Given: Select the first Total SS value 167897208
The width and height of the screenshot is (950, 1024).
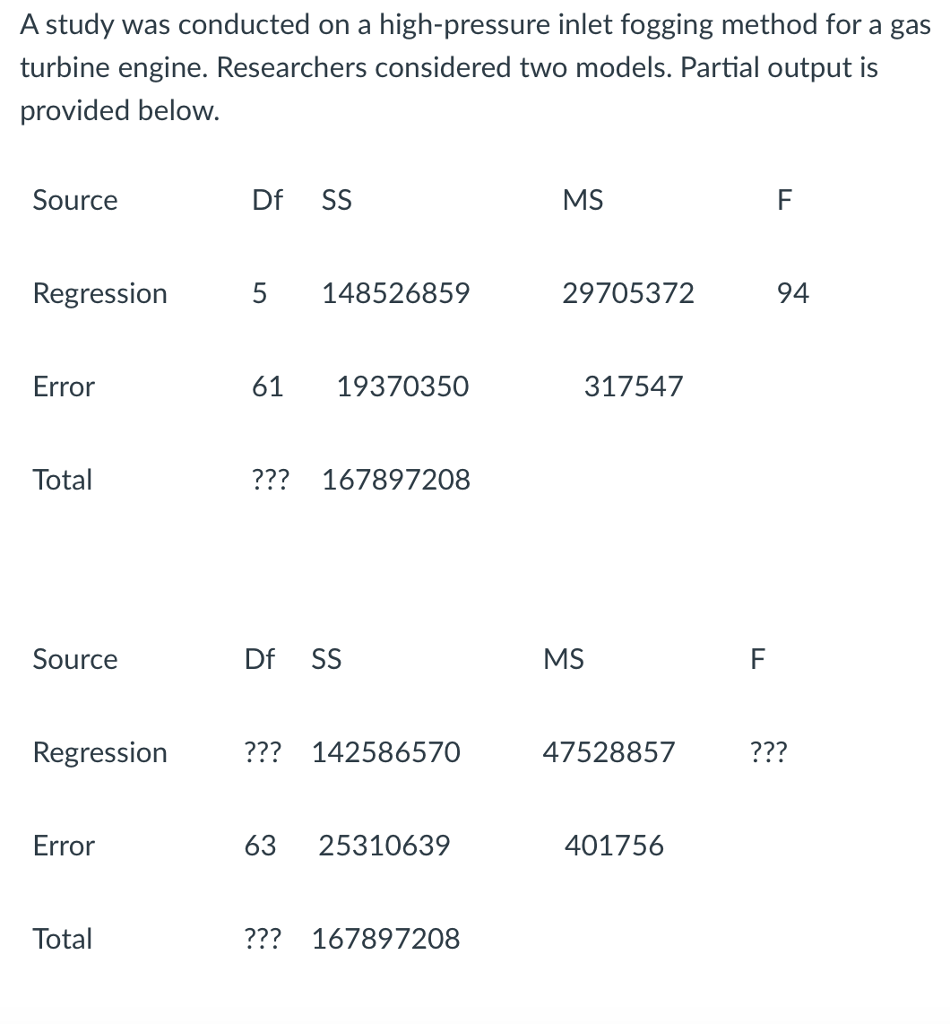Looking at the screenshot, I should point(396,480).
